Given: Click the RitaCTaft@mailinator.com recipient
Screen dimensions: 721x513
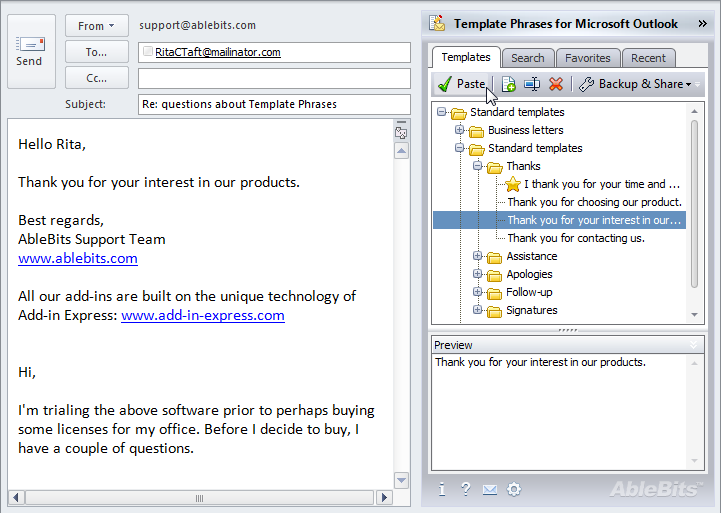Looking at the screenshot, I should pos(218,52).
